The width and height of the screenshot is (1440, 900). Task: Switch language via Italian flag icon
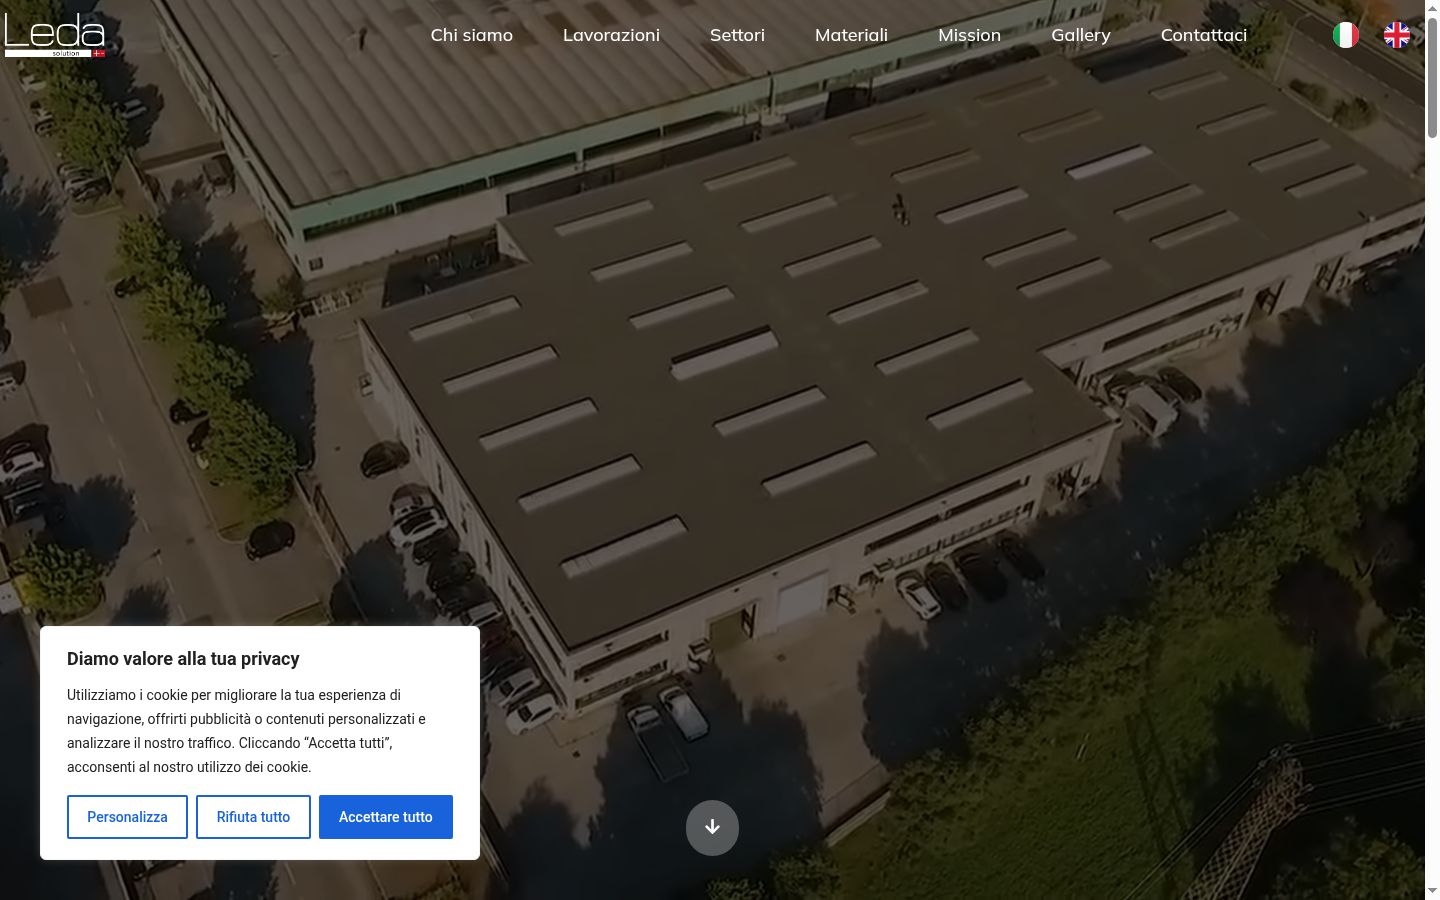coord(1346,35)
